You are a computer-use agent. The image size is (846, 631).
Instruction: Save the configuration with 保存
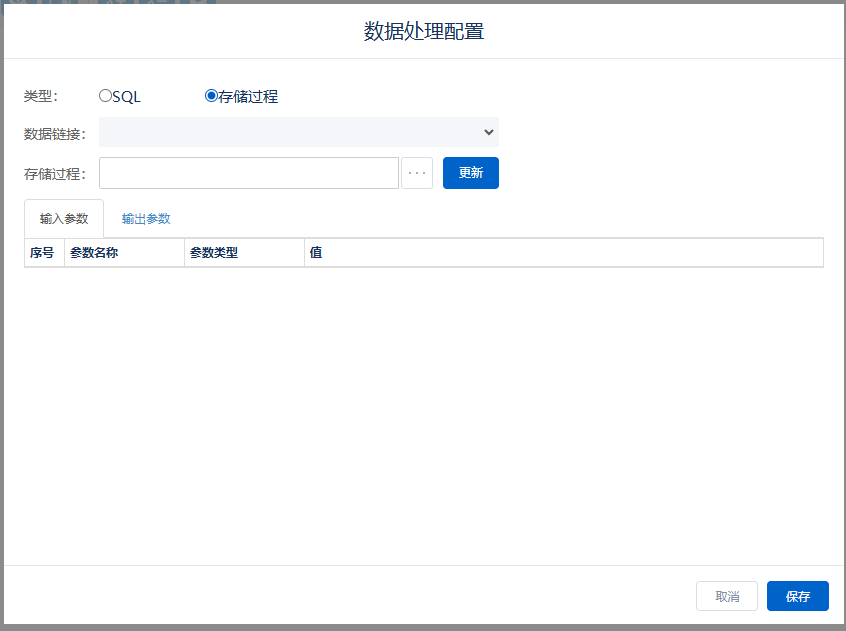pyautogui.click(x=797, y=596)
